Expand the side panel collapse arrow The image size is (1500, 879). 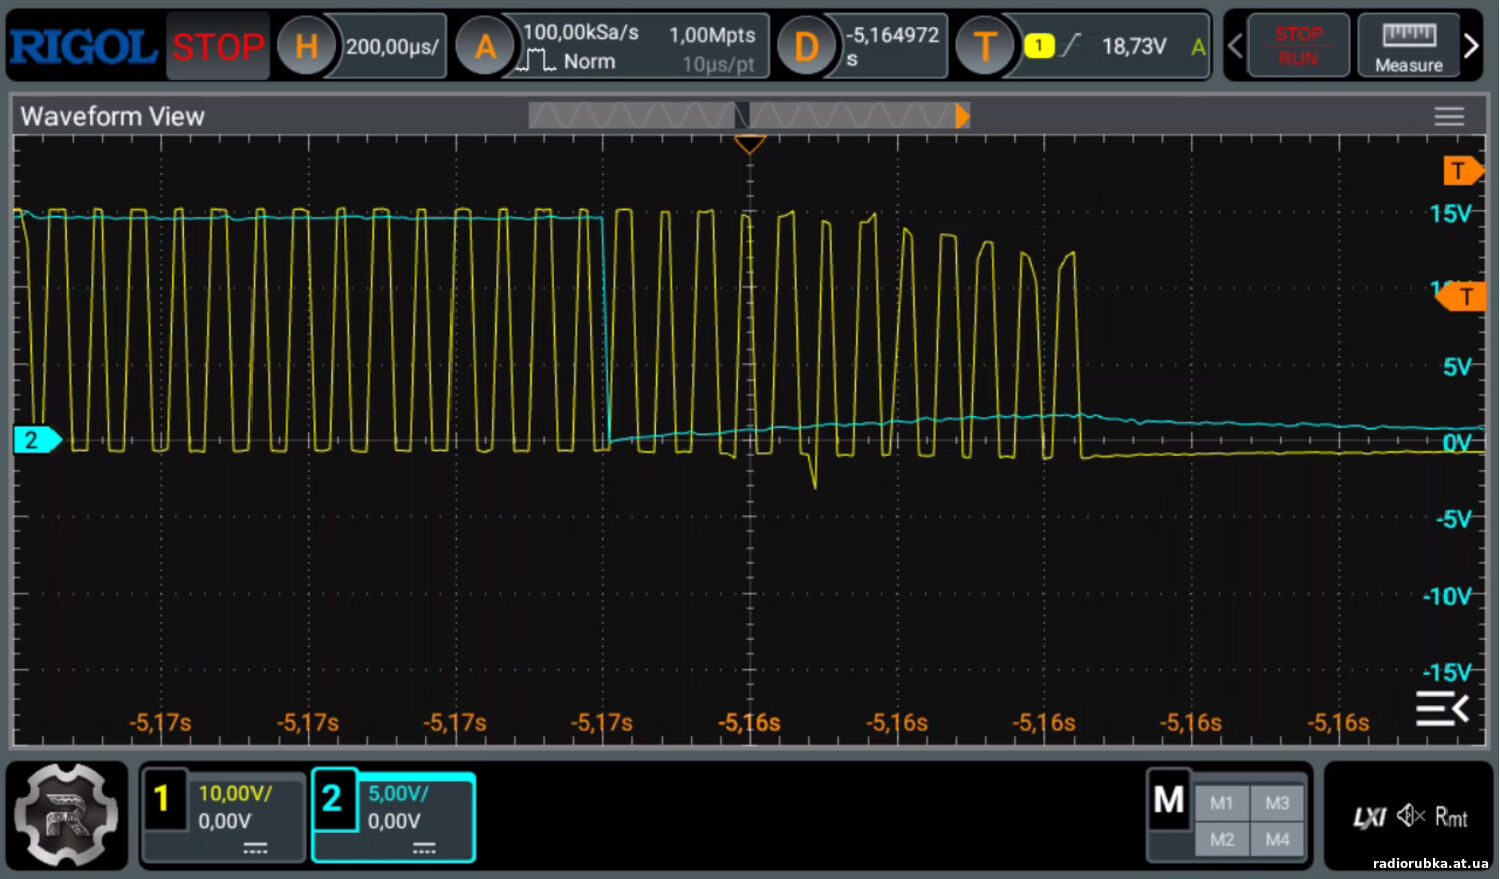pos(1441,708)
